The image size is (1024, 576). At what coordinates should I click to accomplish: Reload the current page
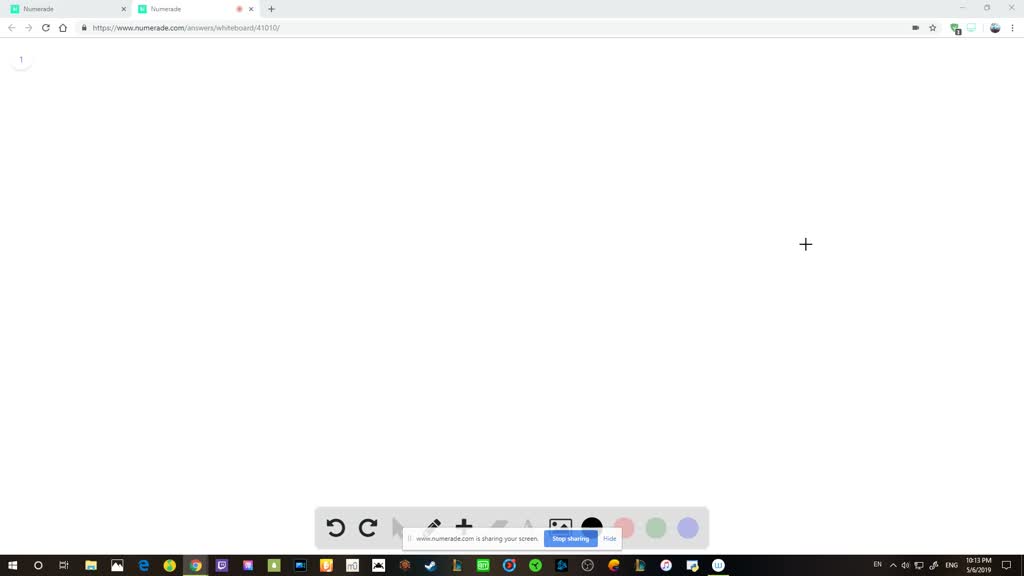[46, 28]
